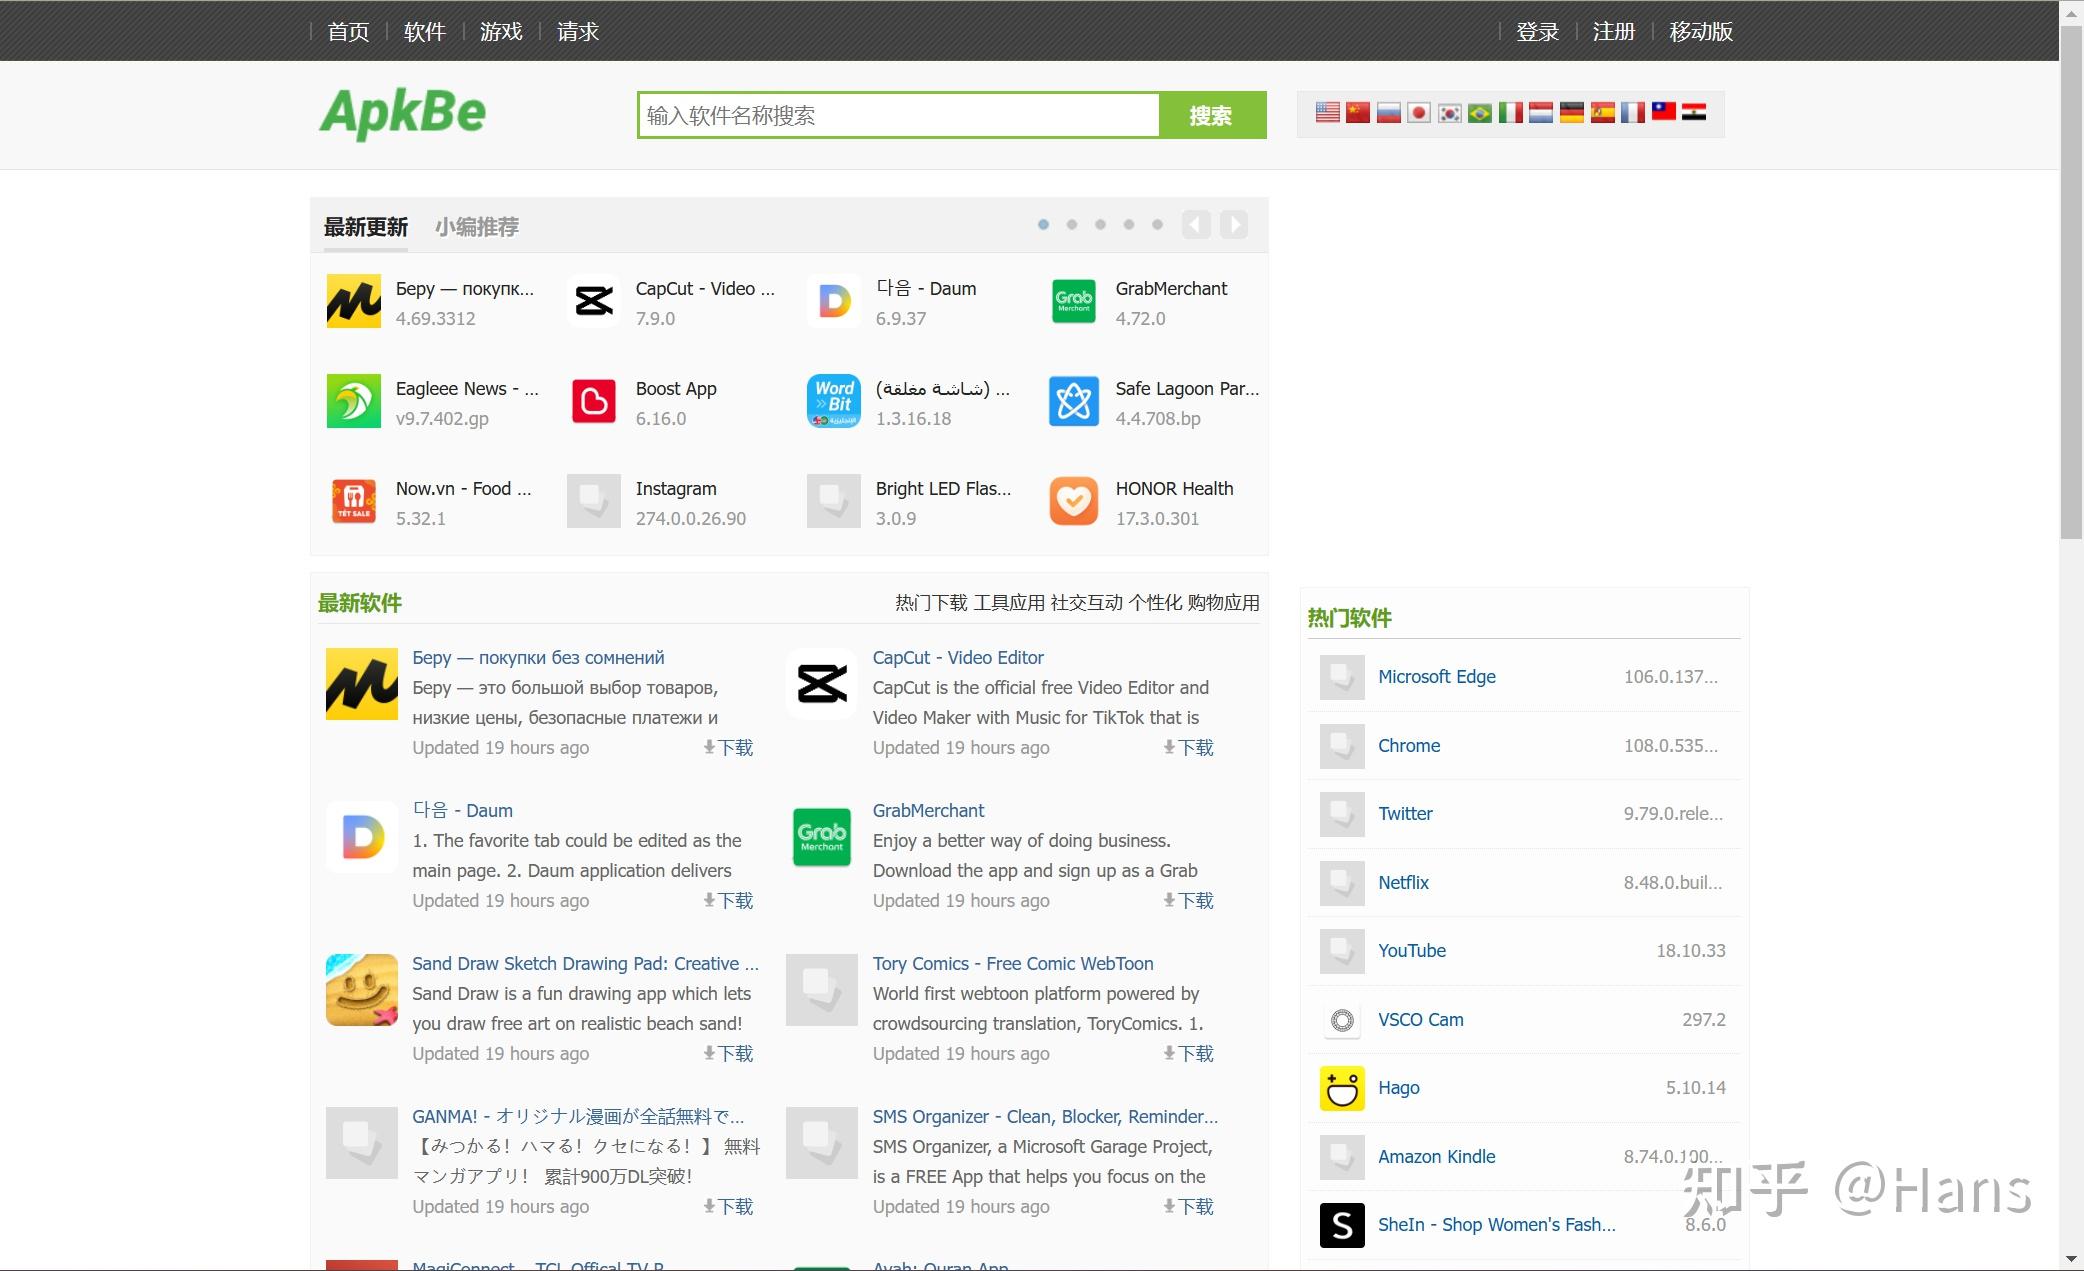Switch language via the Japanese flag
Viewport: 2084px width, 1271px height.
(1418, 113)
